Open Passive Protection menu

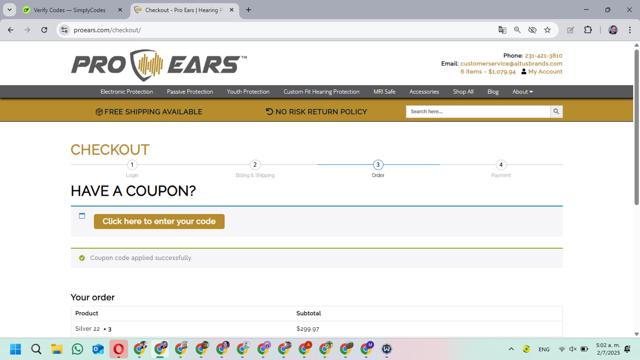tap(190, 92)
